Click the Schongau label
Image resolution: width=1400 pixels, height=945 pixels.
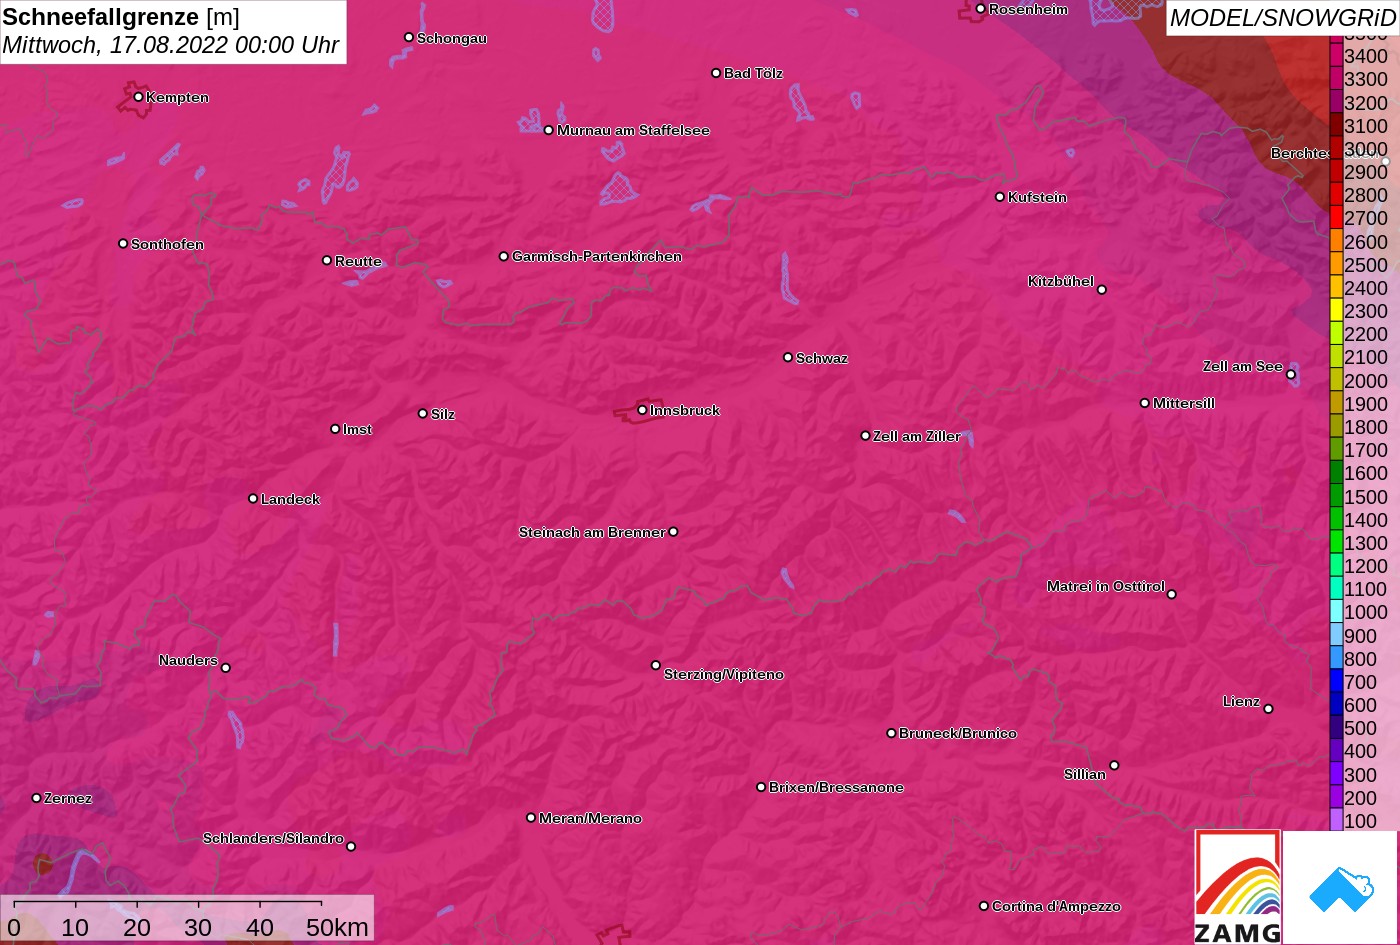(x=452, y=38)
